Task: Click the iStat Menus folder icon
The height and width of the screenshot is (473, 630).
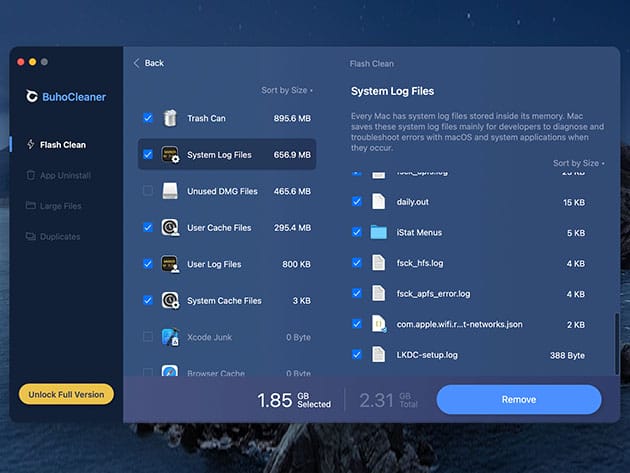Action: click(x=378, y=232)
